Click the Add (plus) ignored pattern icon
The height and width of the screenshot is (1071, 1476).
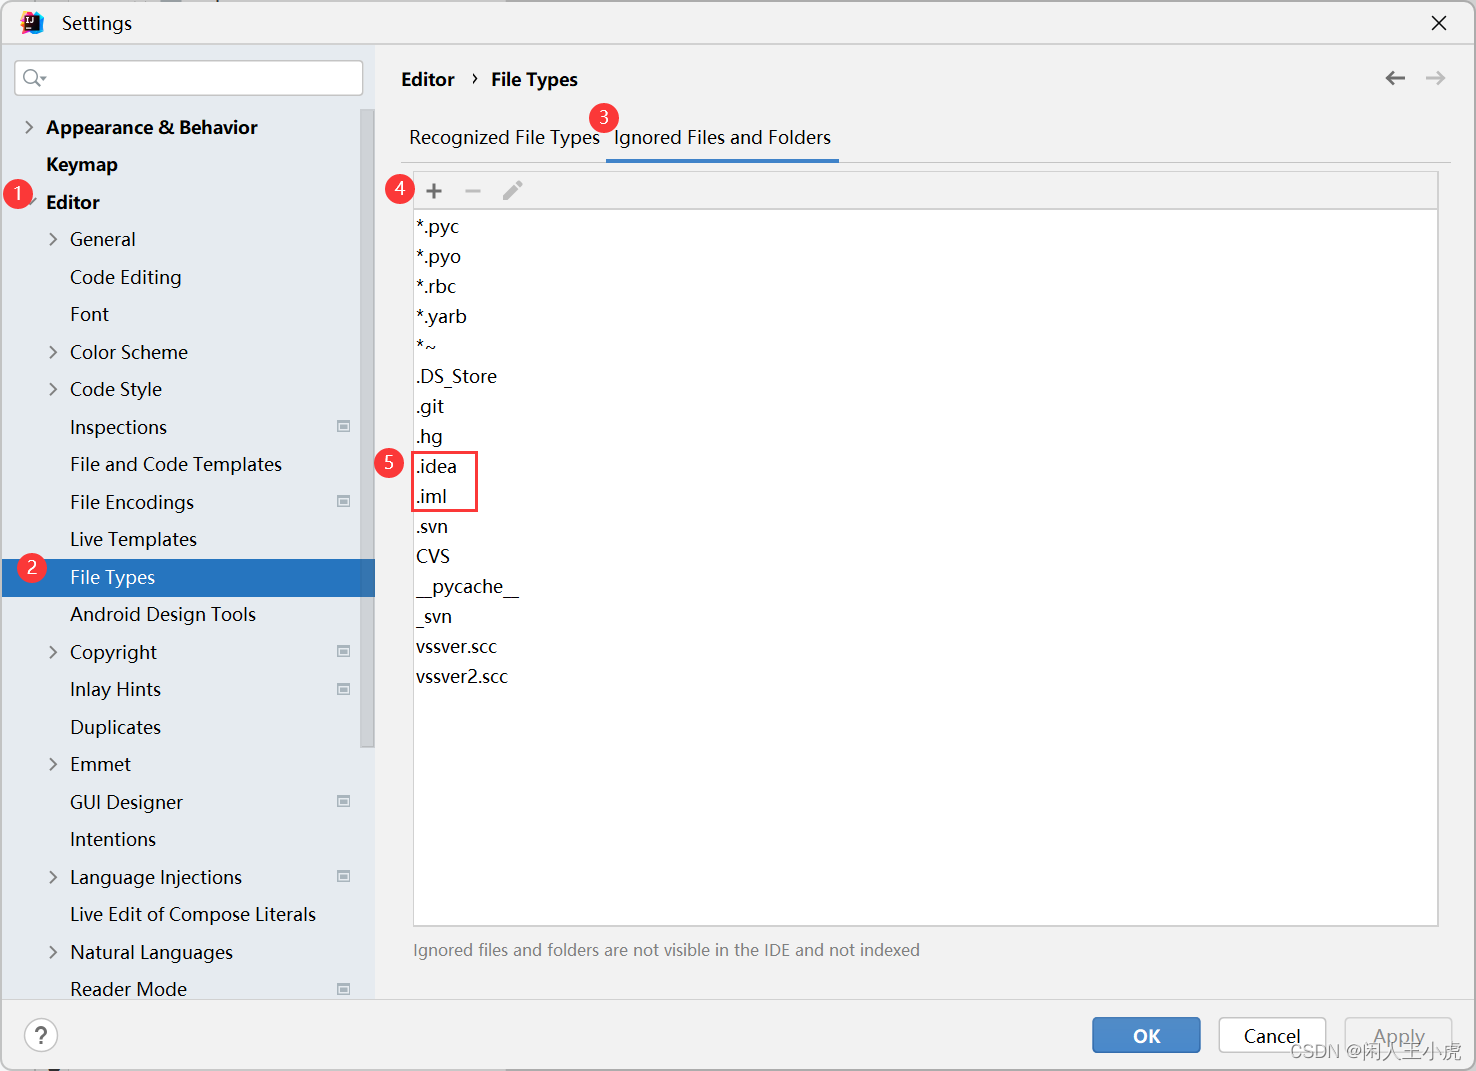point(434,191)
